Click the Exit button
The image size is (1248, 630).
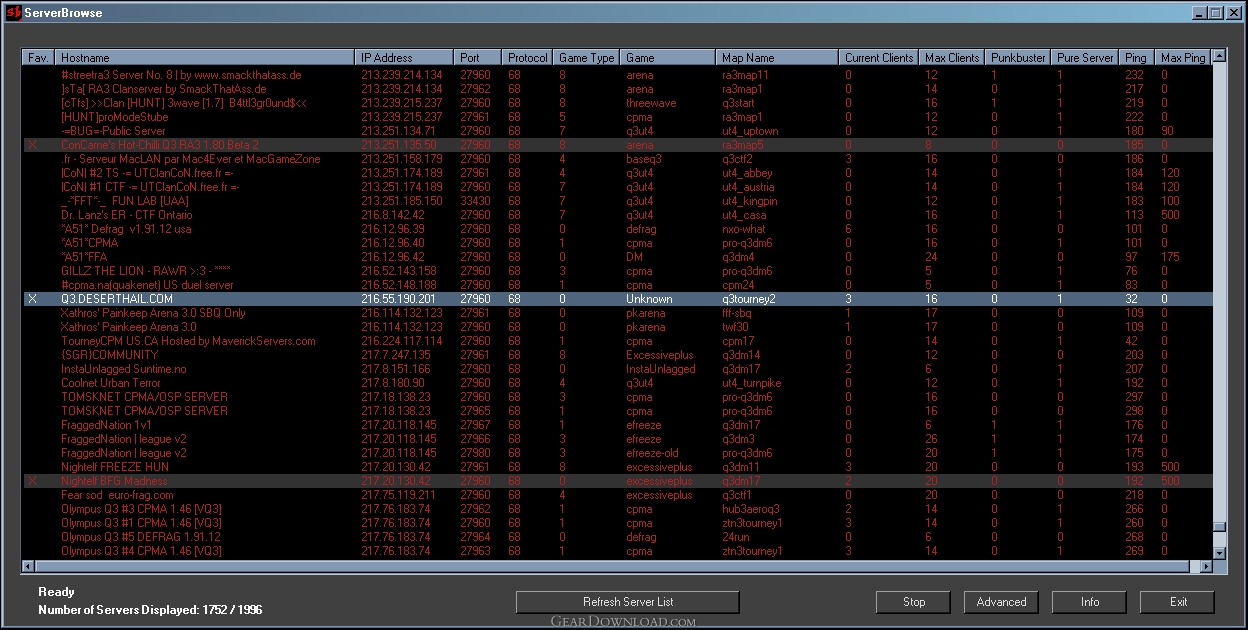[x=1178, y=602]
